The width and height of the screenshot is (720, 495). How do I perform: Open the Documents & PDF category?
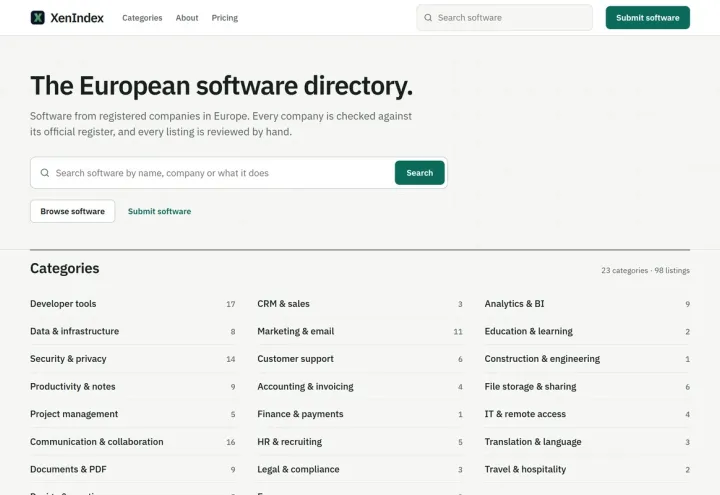(133, 469)
